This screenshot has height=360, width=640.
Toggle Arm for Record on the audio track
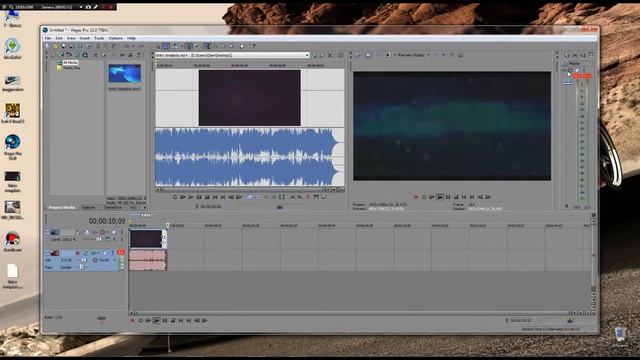78,253
